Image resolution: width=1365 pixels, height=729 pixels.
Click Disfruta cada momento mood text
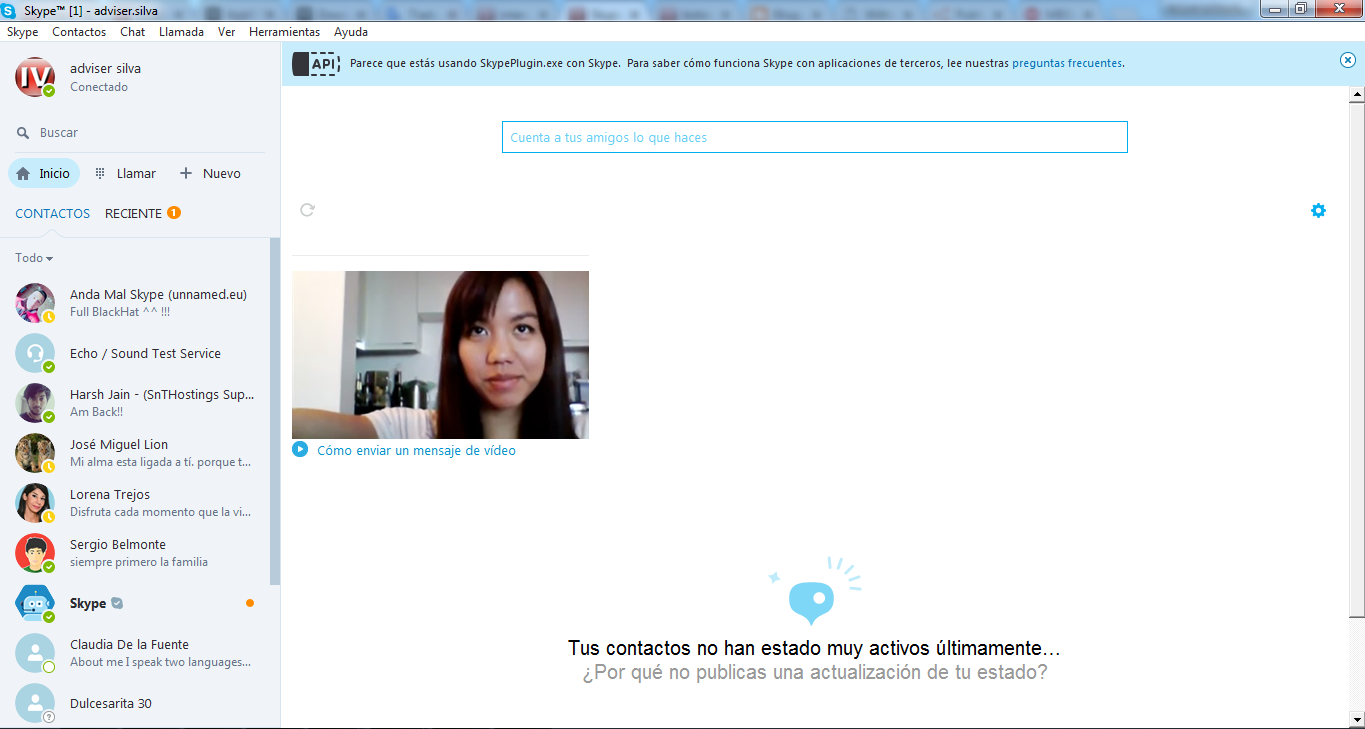click(160, 512)
